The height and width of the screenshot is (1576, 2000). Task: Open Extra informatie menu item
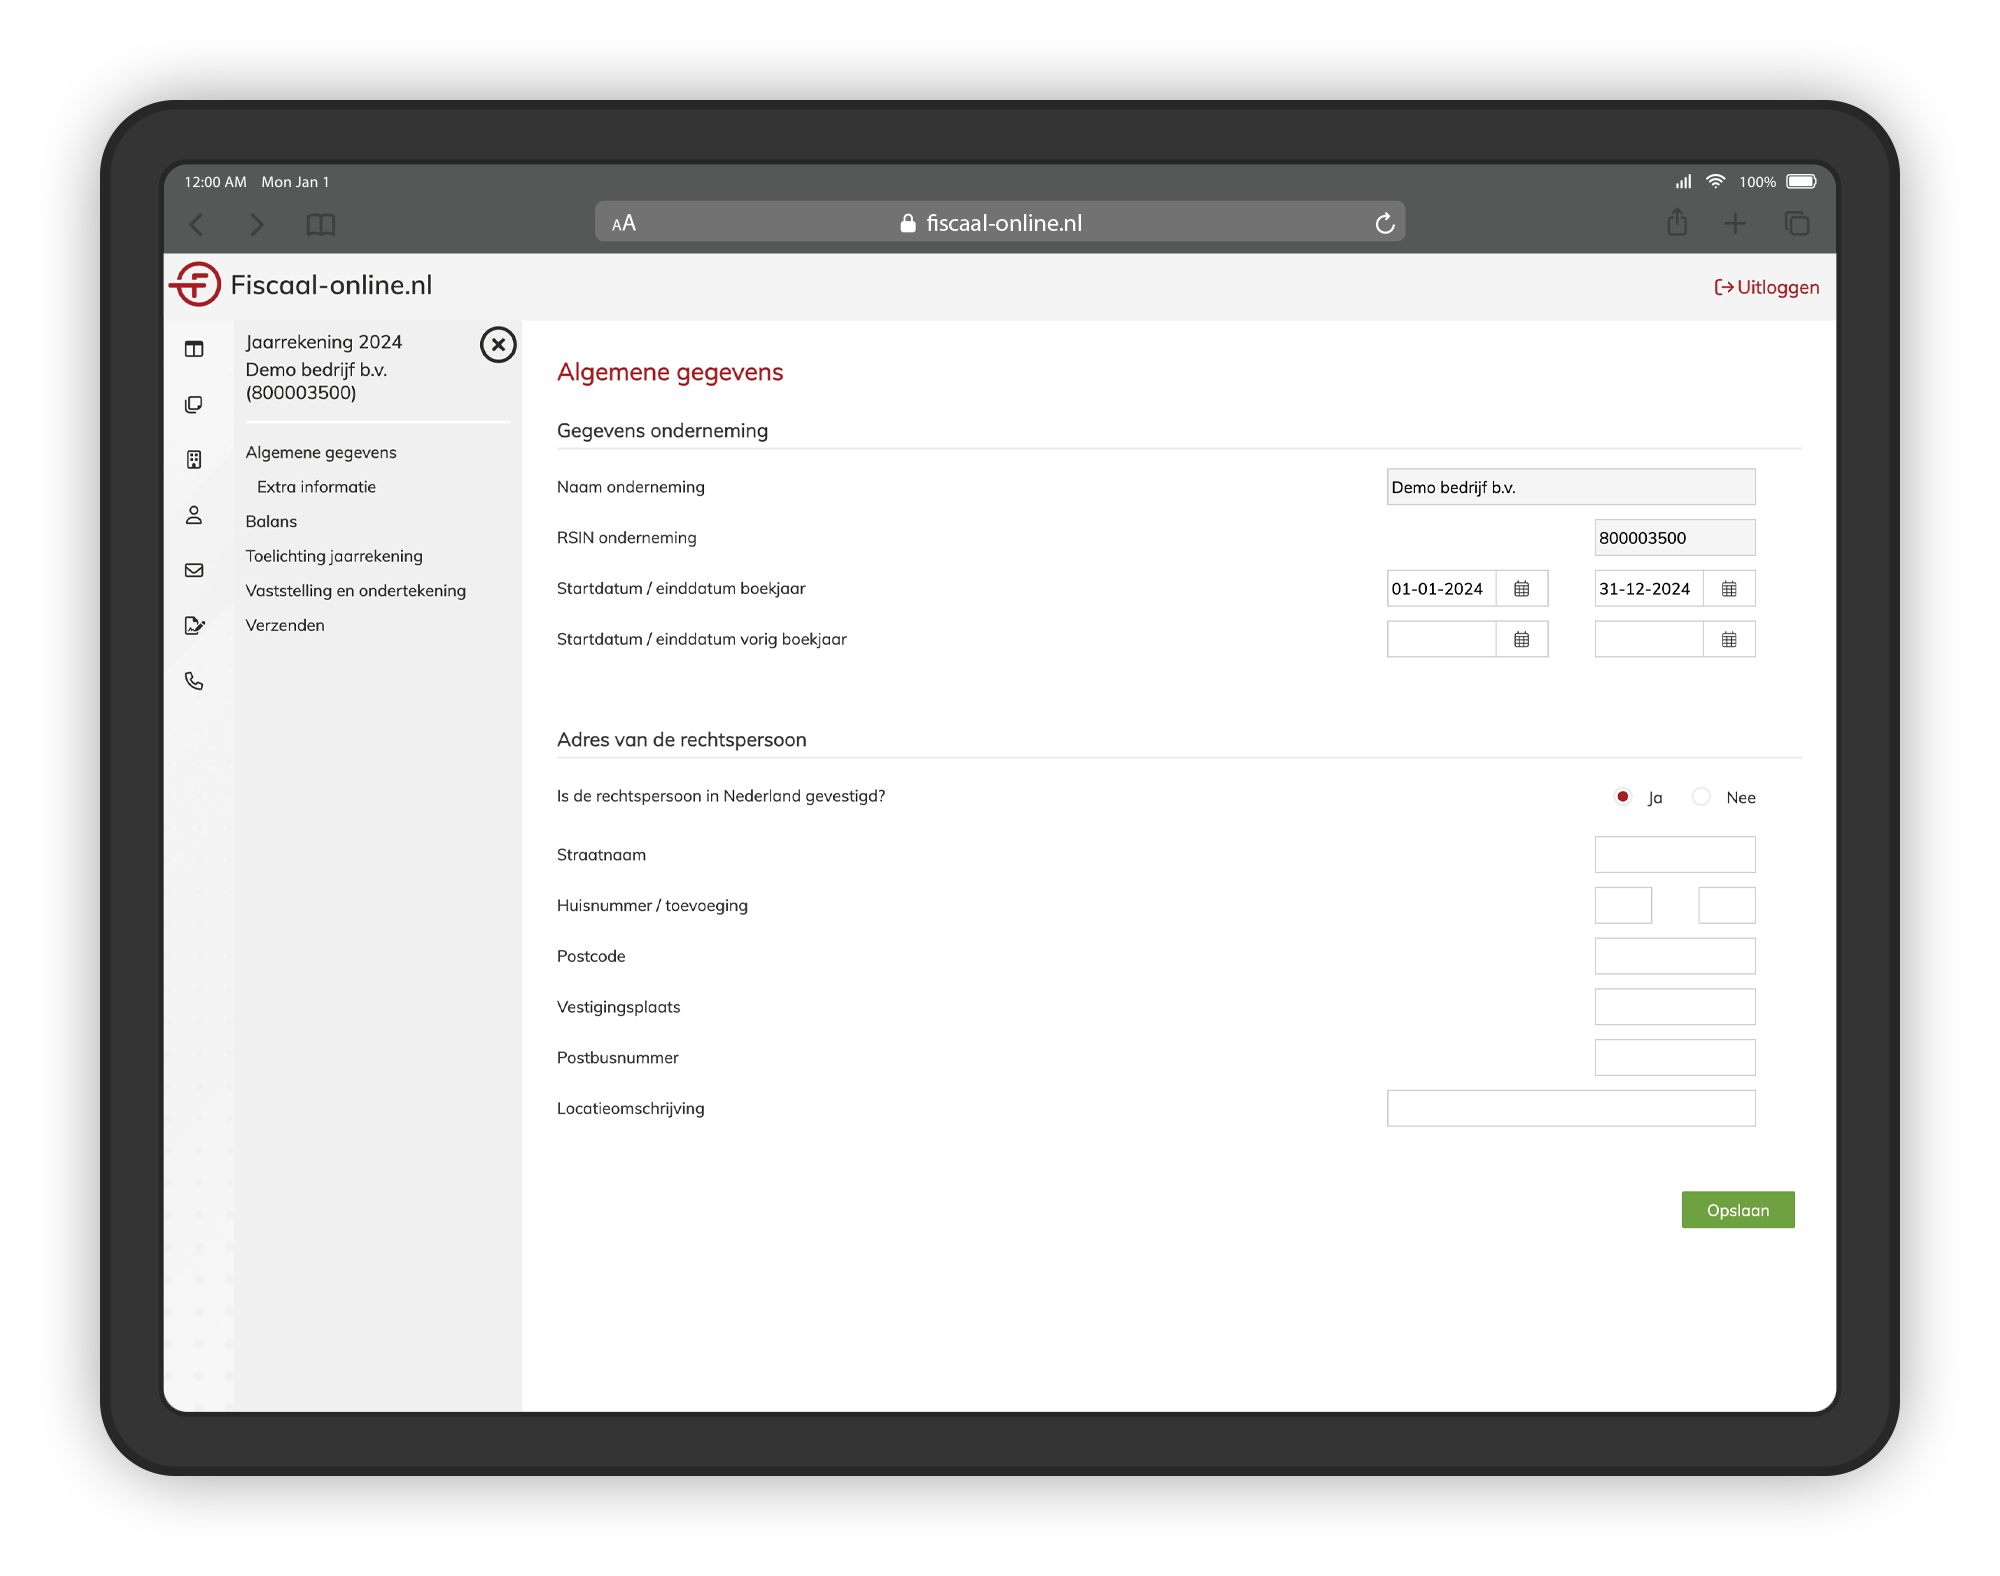point(316,487)
